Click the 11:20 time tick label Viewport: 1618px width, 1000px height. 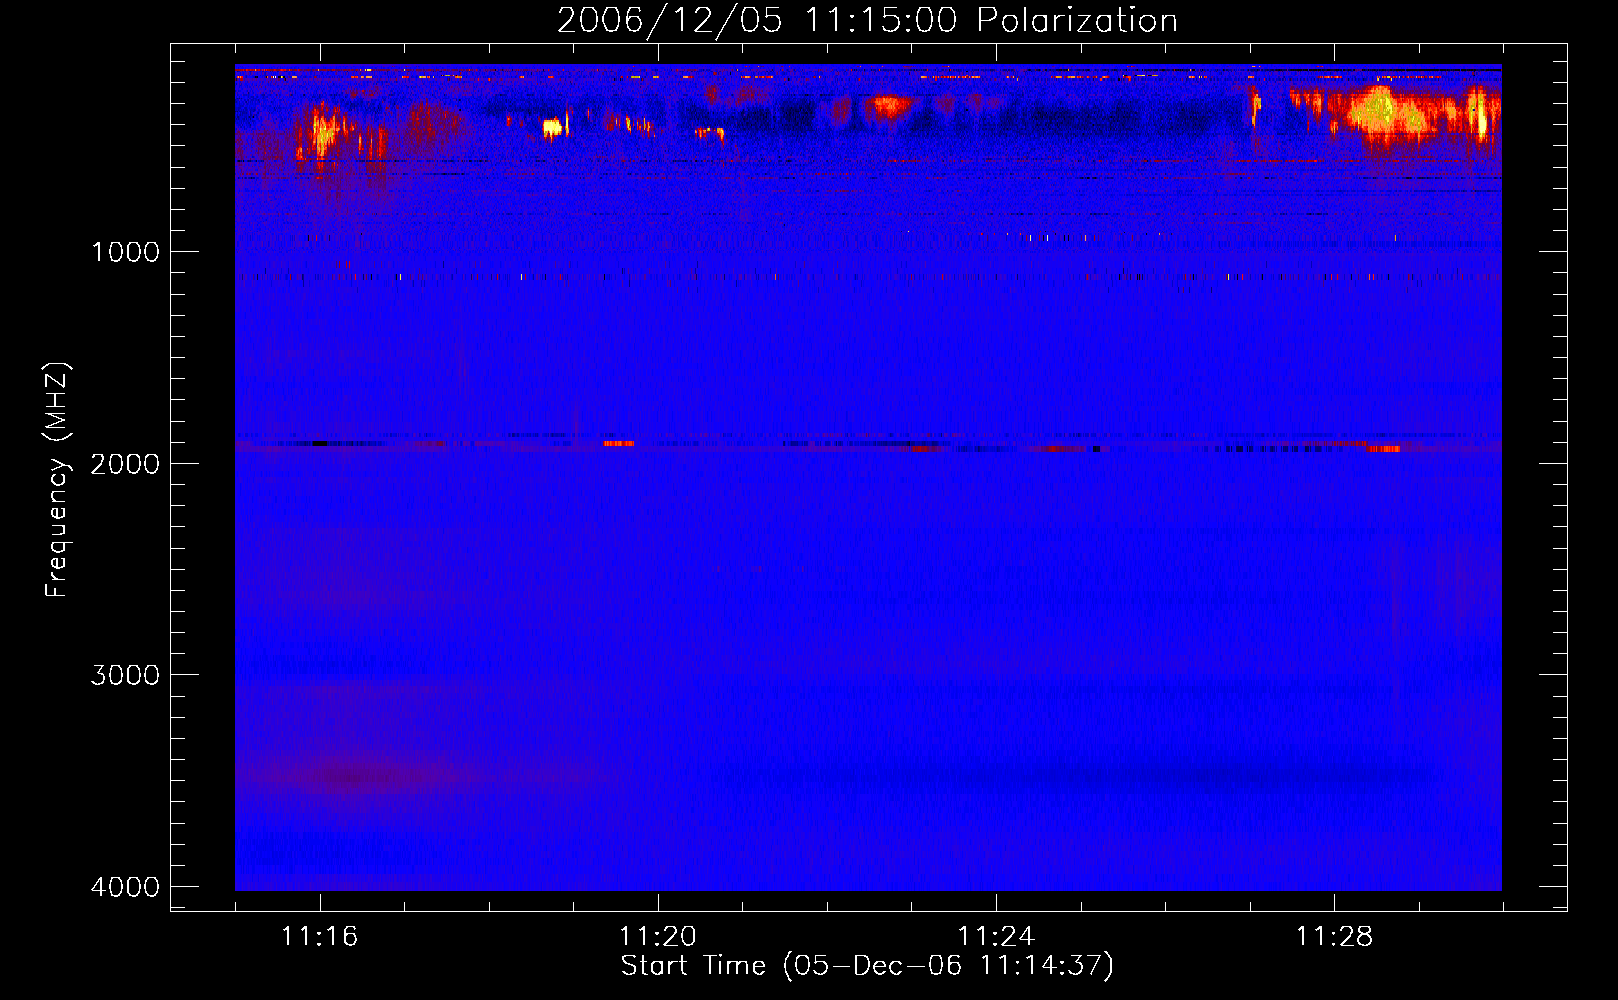[657, 937]
